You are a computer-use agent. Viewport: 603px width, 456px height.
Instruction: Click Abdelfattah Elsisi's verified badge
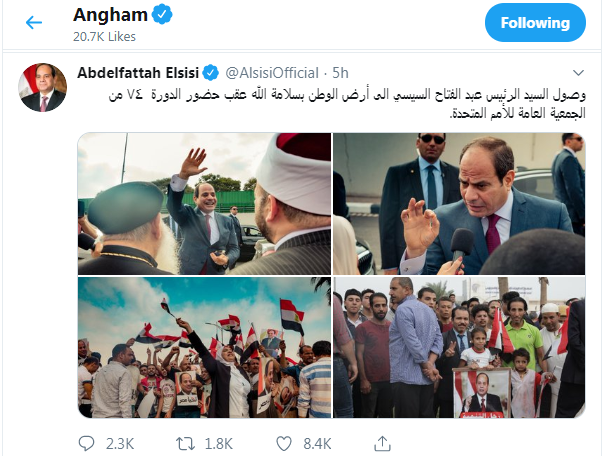[211, 73]
